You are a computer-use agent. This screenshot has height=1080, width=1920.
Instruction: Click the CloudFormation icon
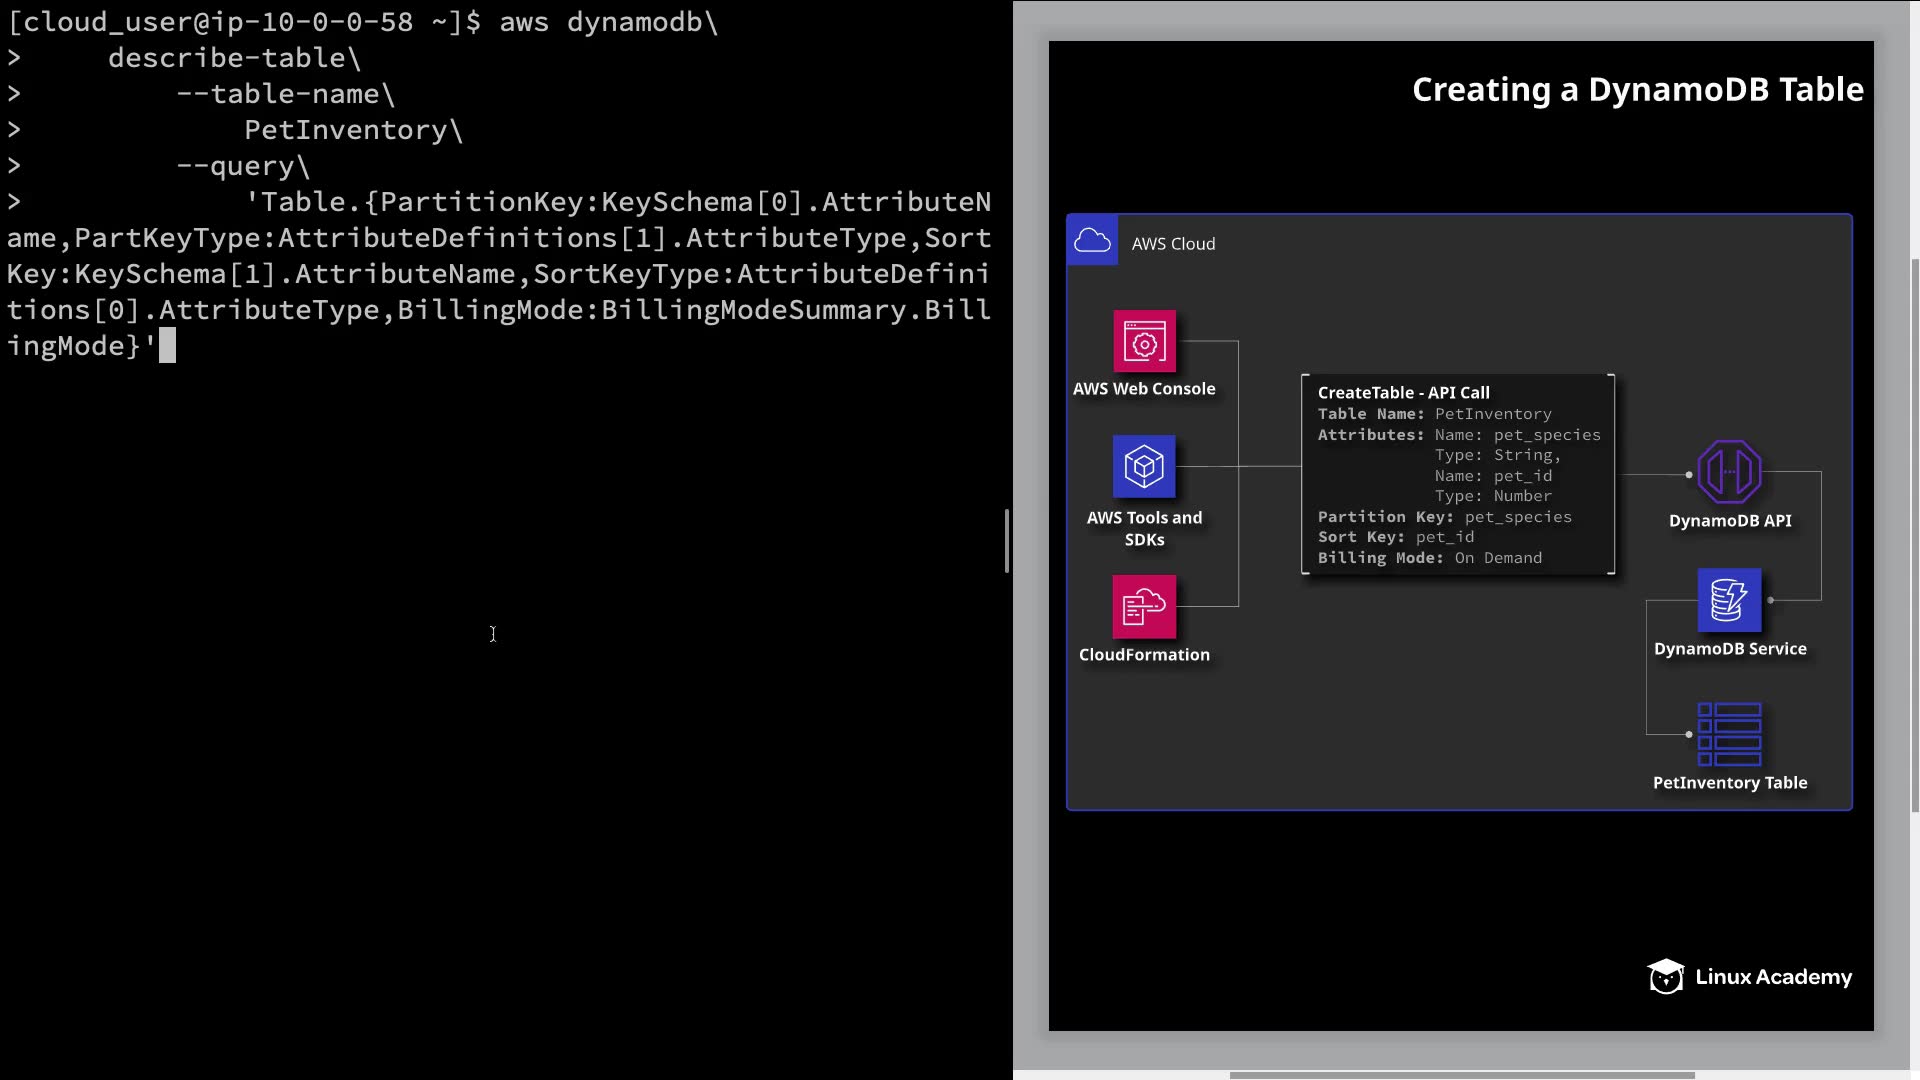coord(1144,607)
